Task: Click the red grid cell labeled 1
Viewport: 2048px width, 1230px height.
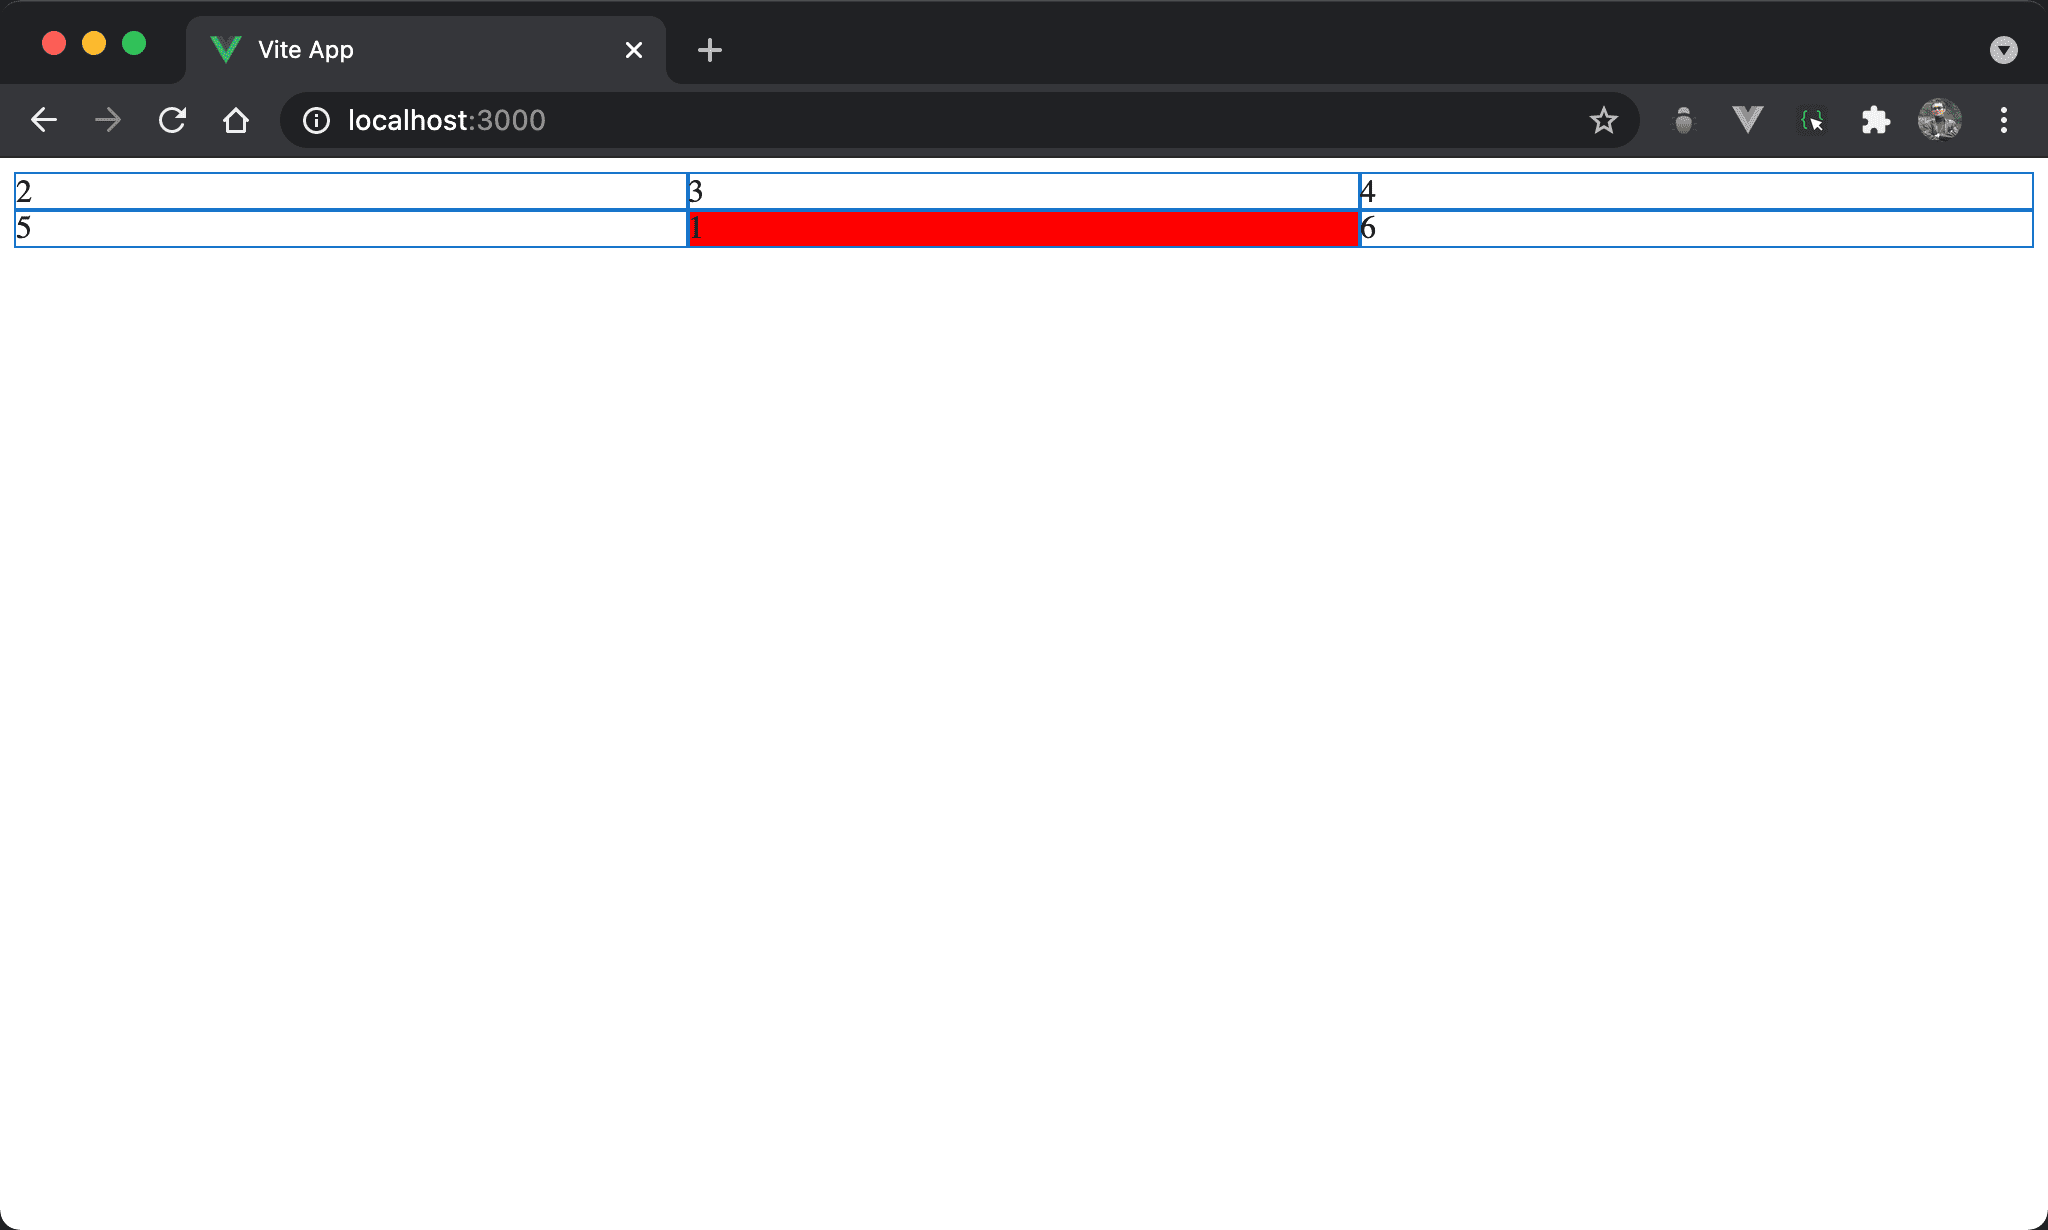Action: (1023, 228)
